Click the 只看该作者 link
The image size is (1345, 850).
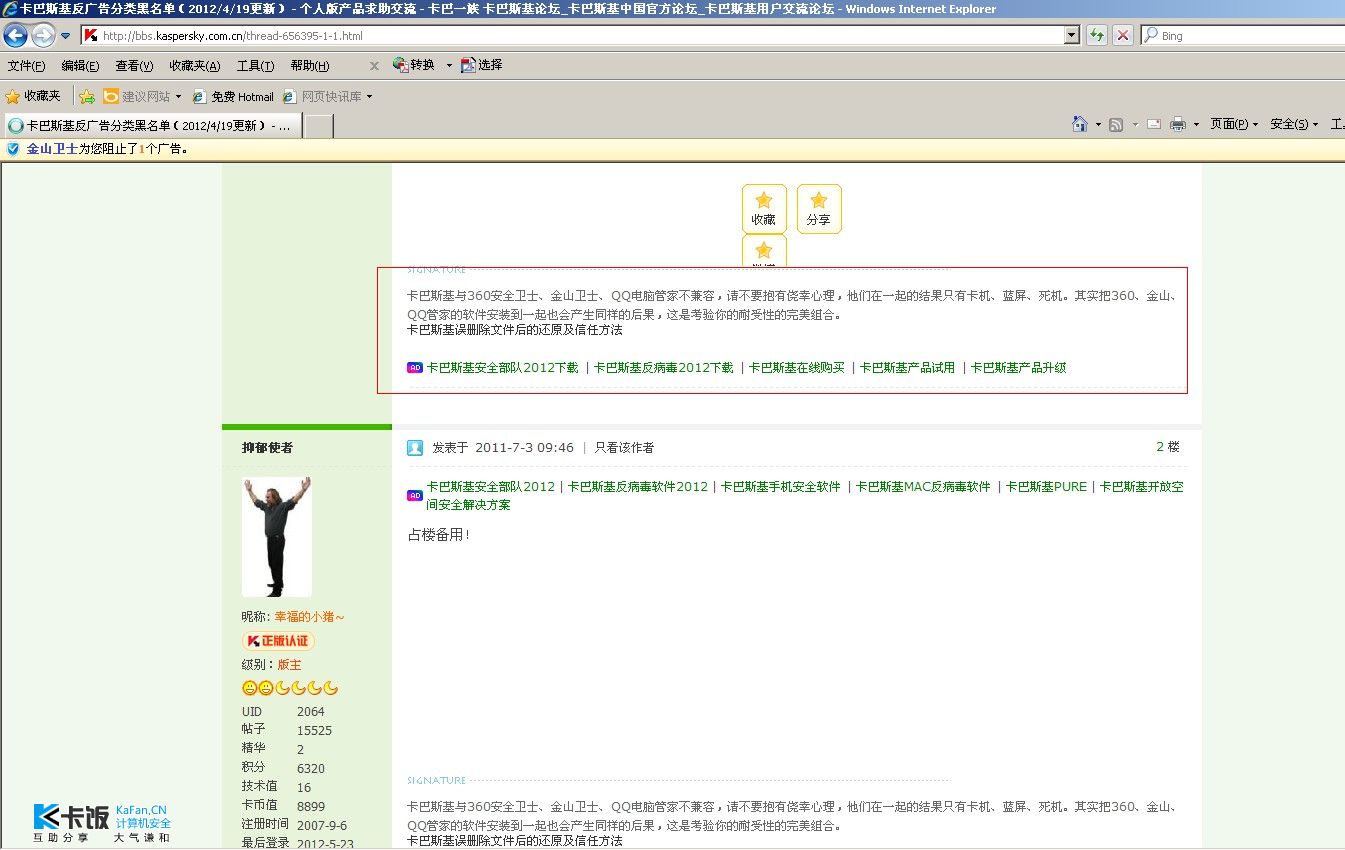coord(624,448)
